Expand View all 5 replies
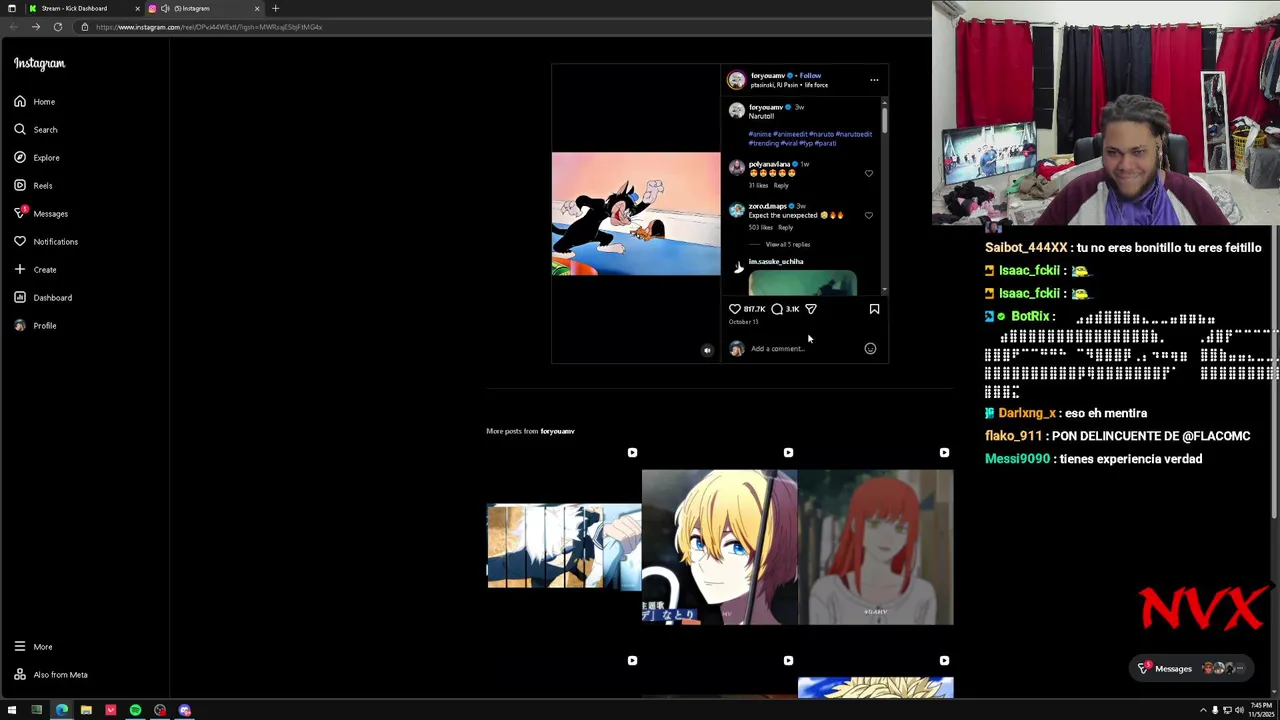 tap(787, 244)
